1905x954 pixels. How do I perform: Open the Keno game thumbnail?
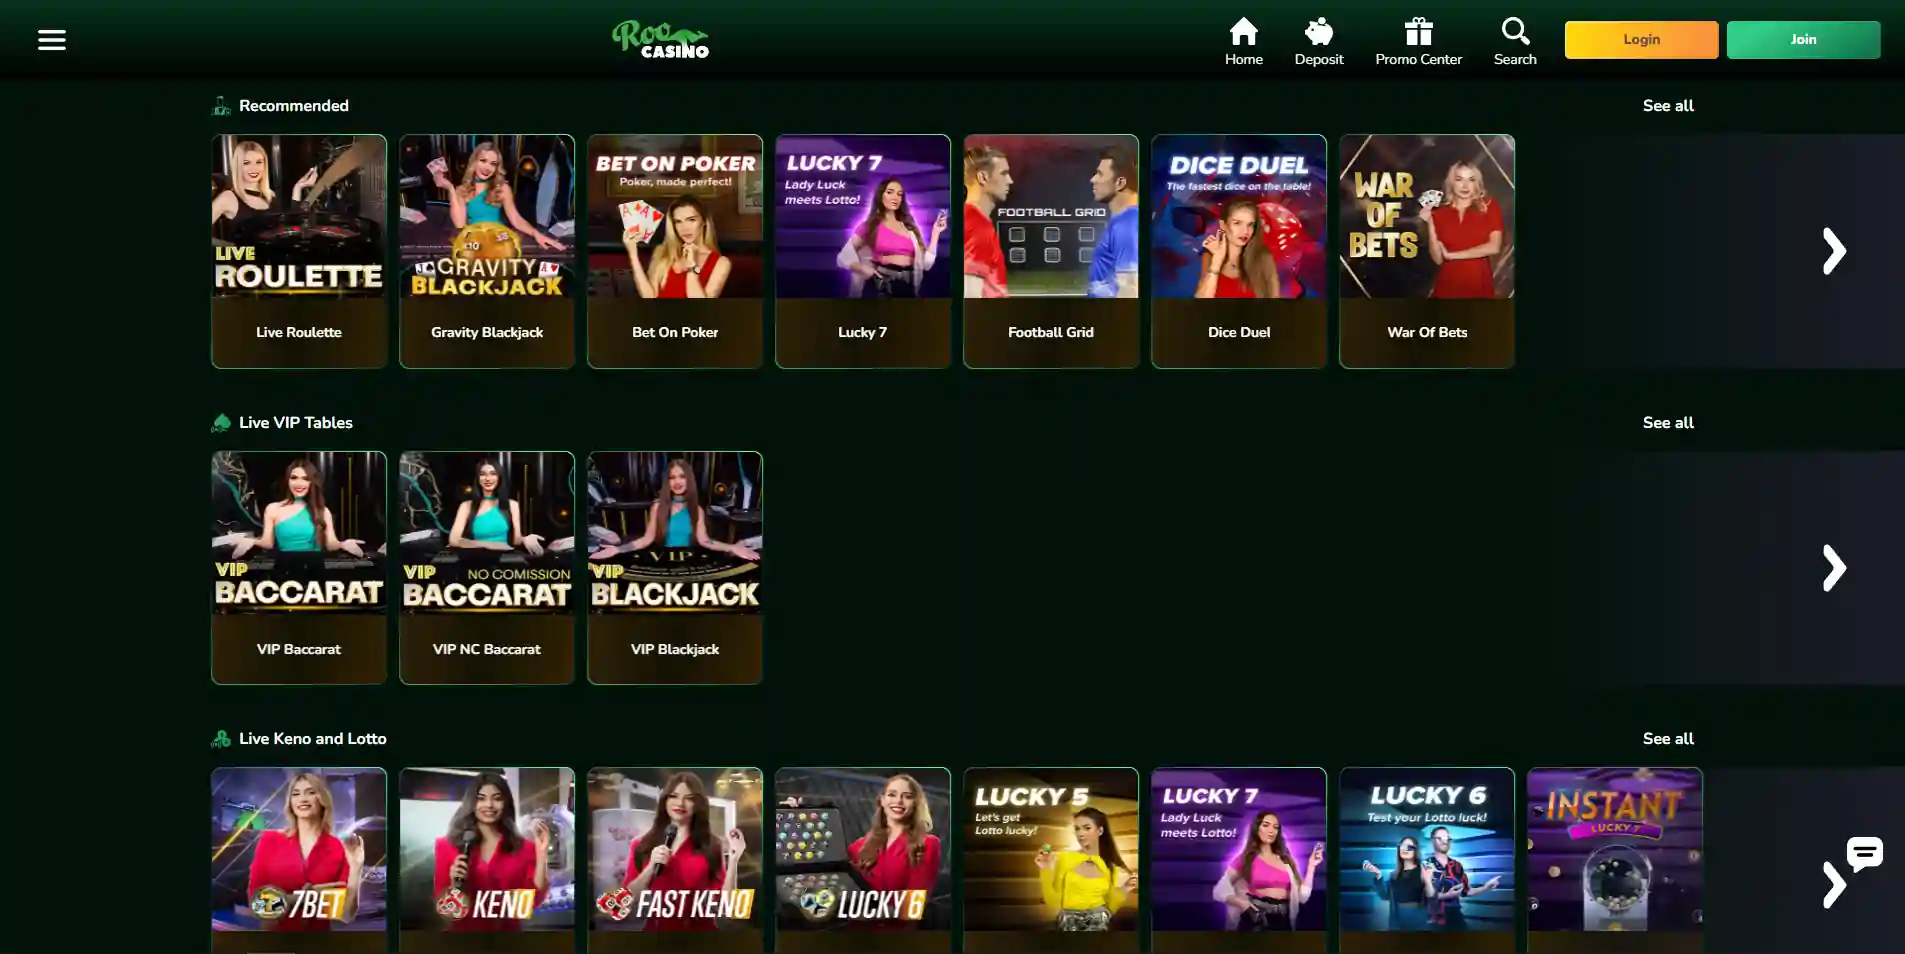click(x=487, y=849)
